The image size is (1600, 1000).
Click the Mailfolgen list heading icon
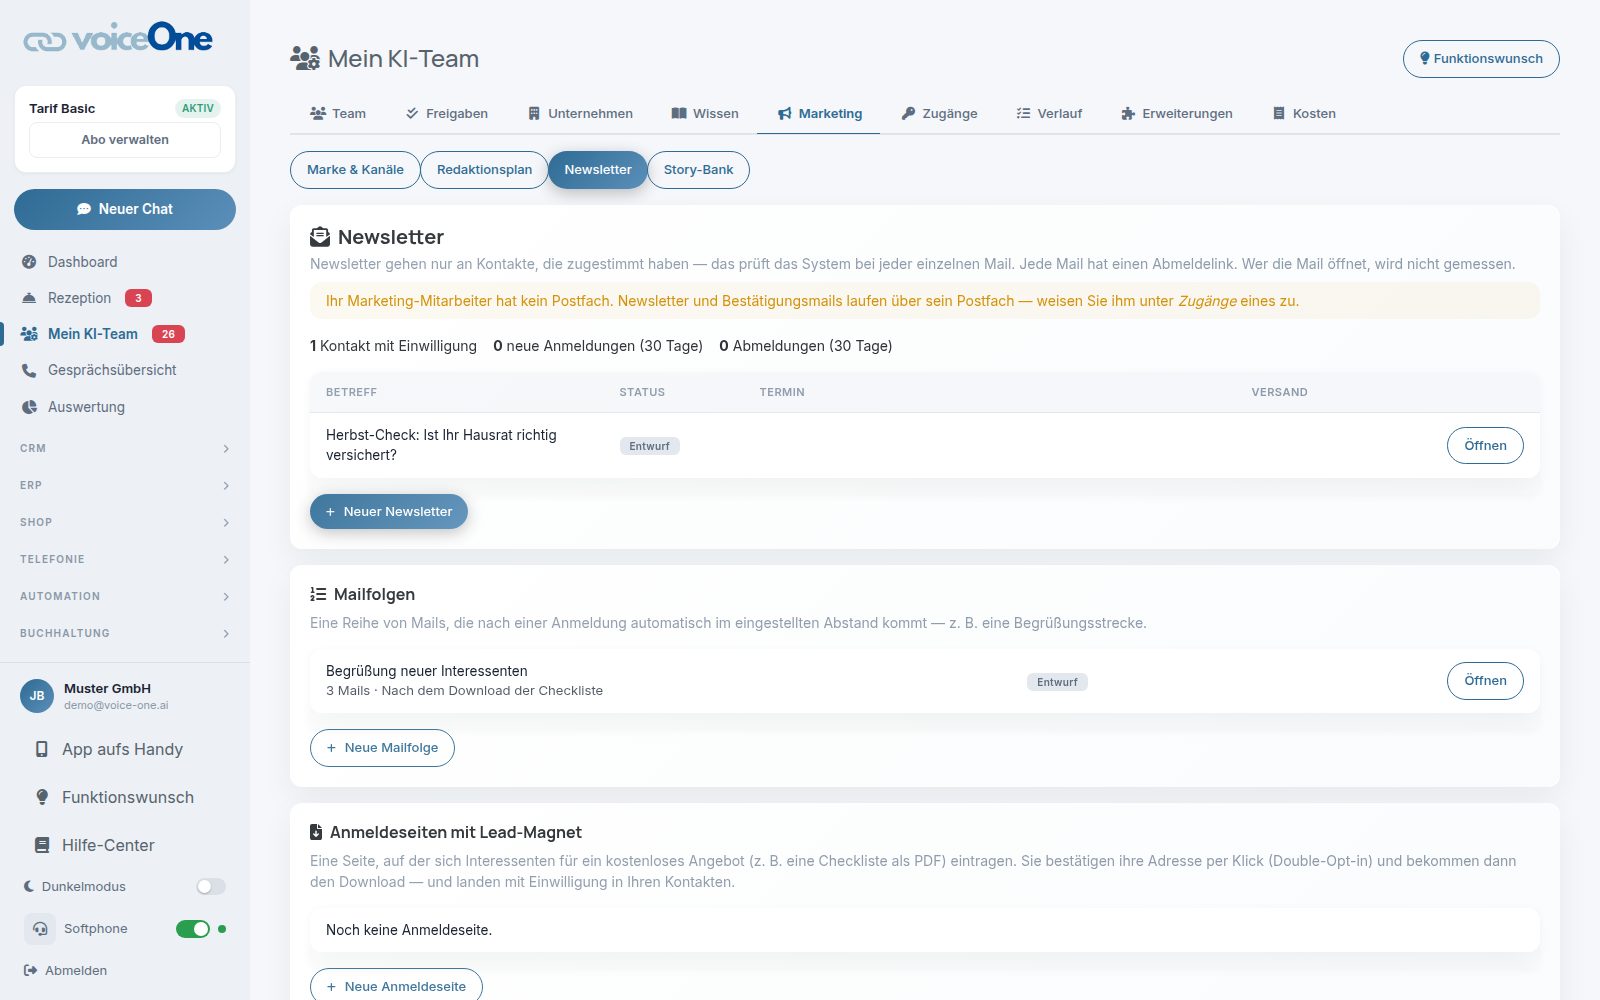tap(318, 594)
